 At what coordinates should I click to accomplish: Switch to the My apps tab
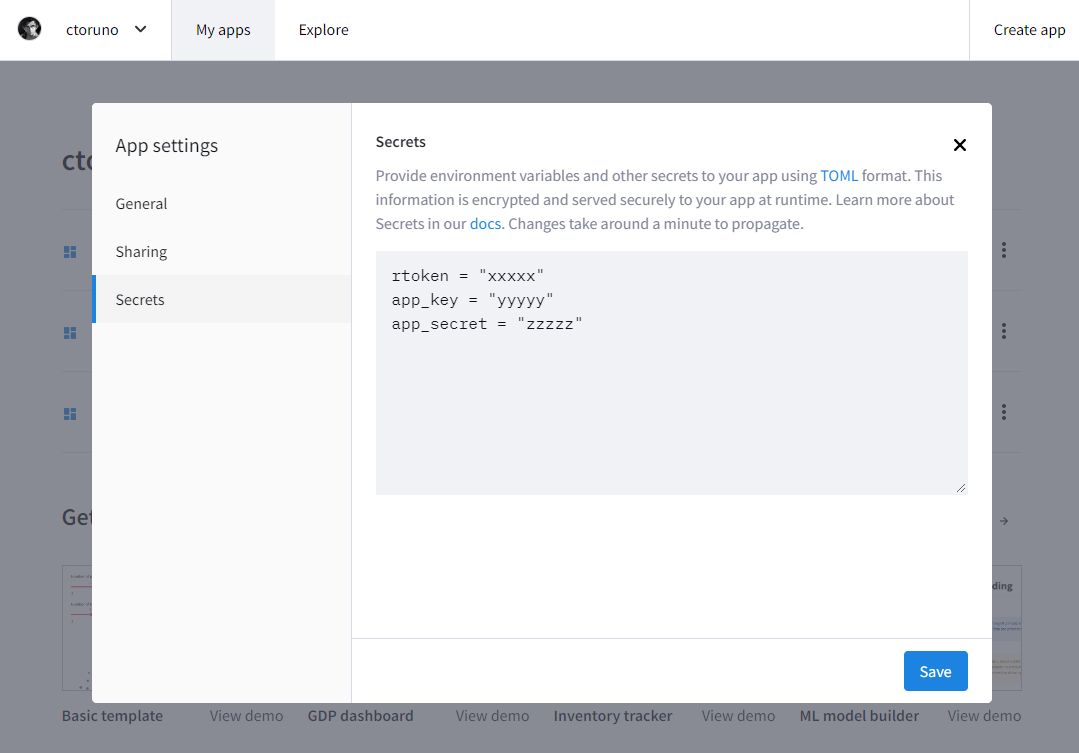223,30
